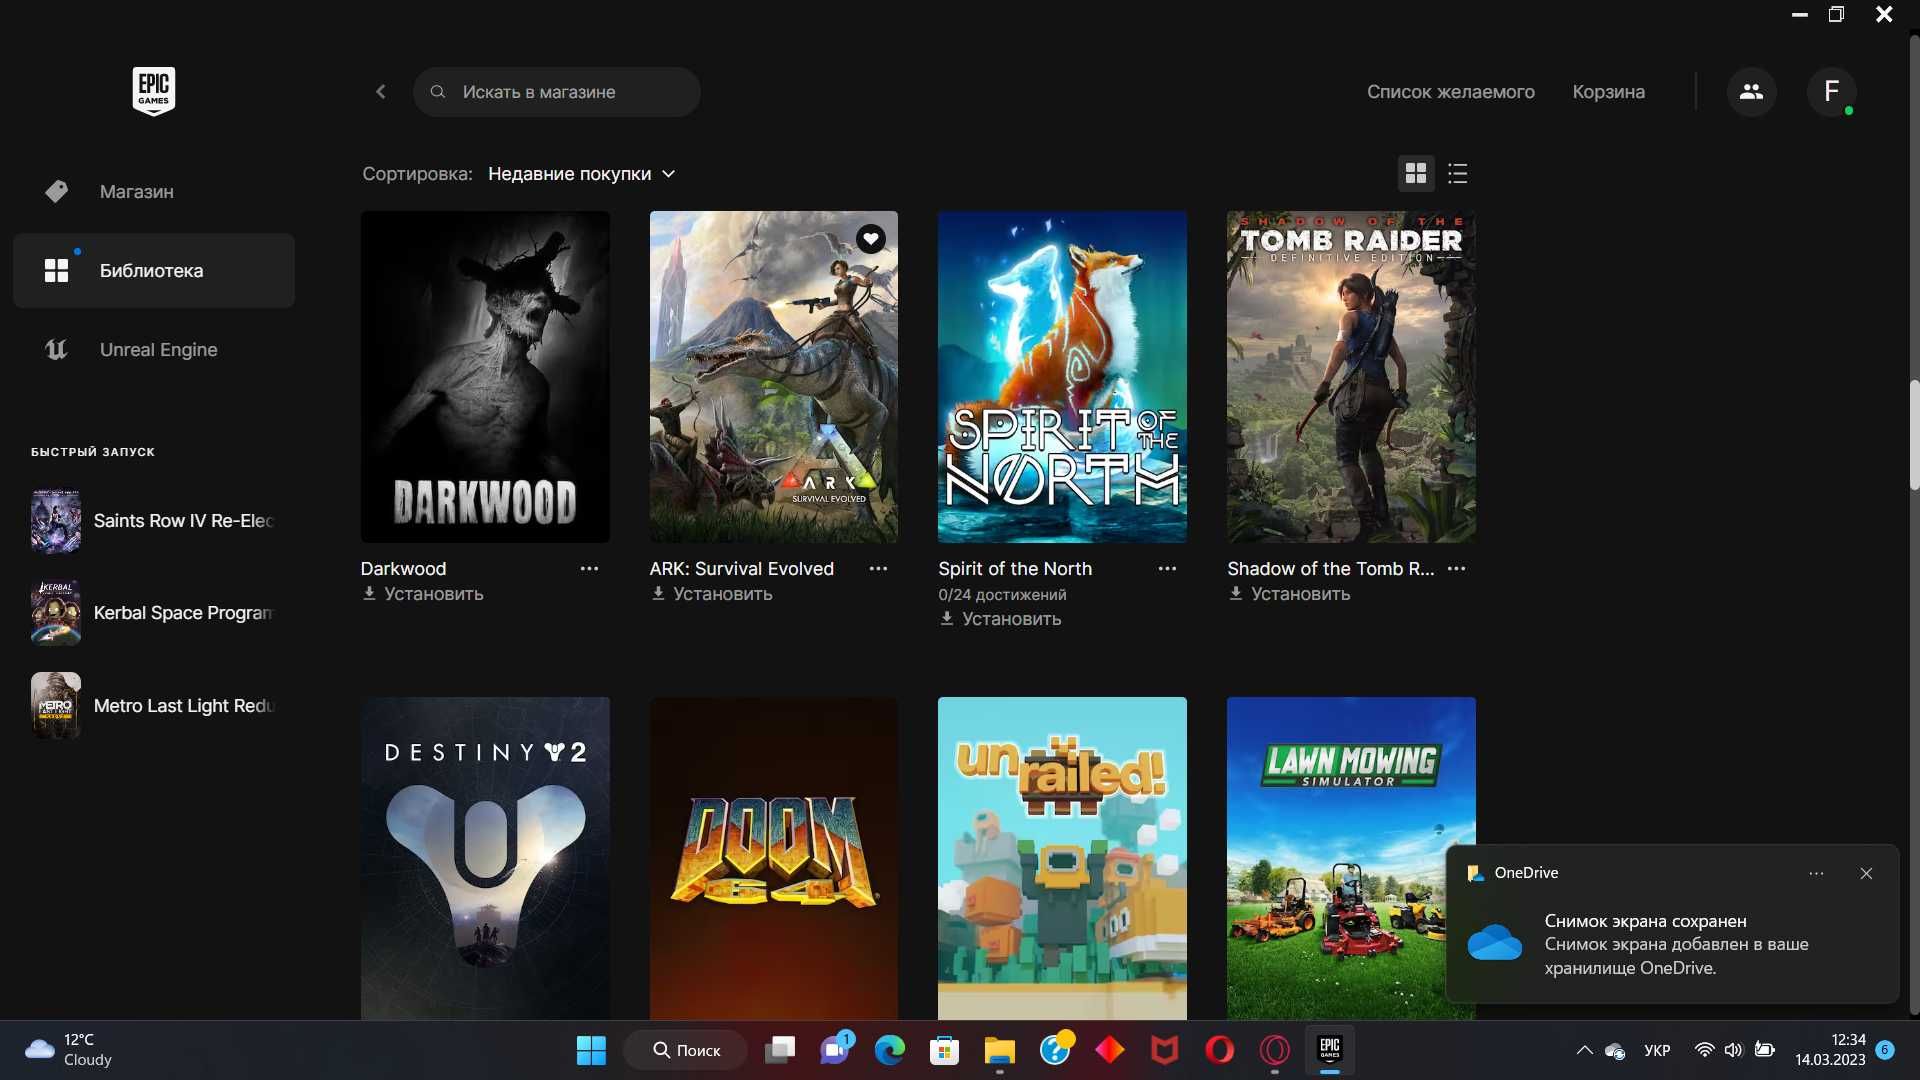
Task: Launch Saints Row IV Re-Elected quick launch
Action: 154,521
